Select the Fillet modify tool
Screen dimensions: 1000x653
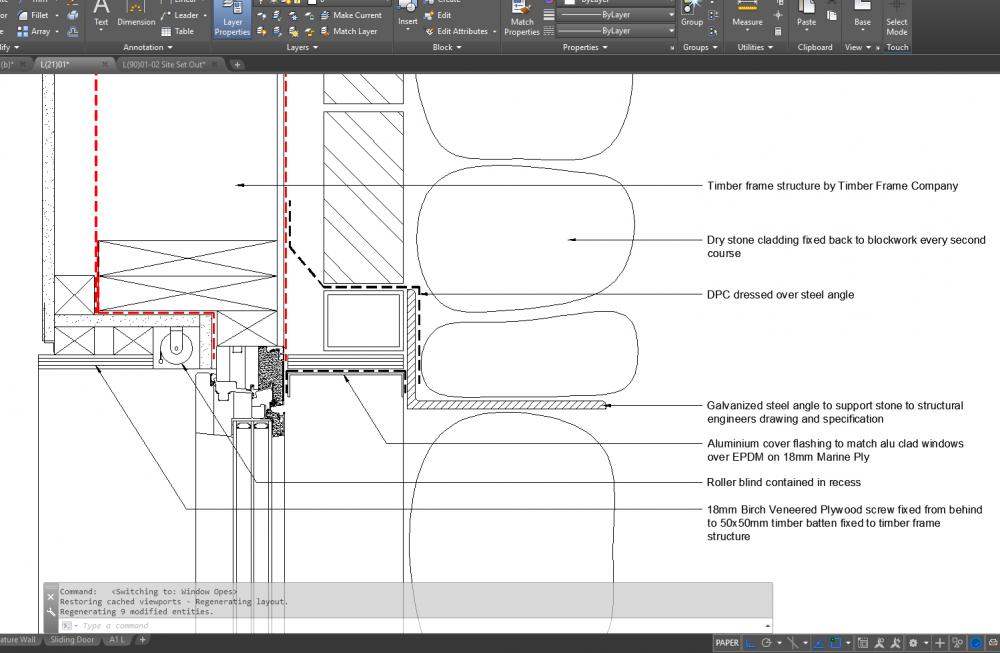pyautogui.click(x=33, y=15)
